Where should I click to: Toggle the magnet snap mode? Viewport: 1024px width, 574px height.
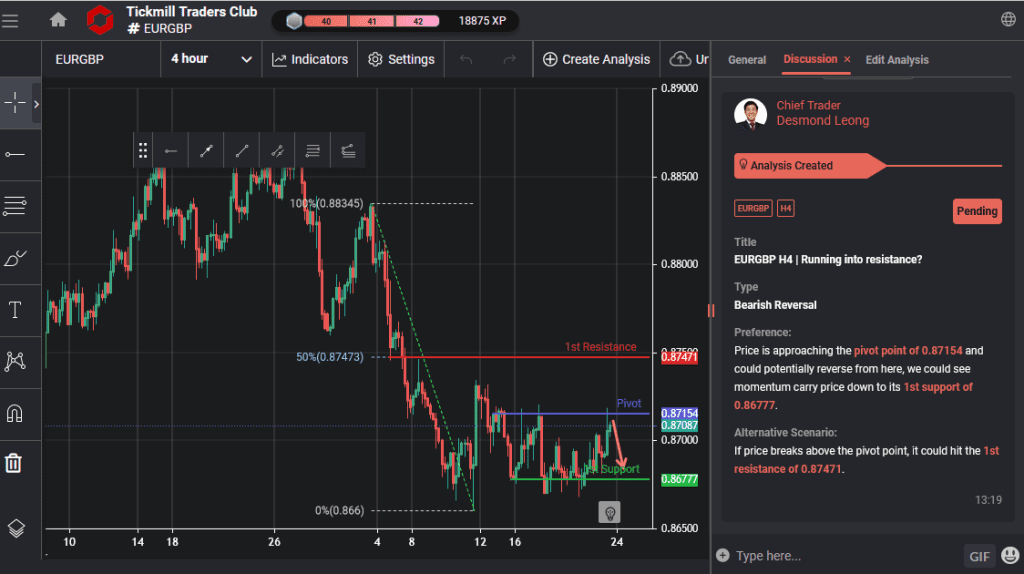tap(14, 413)
